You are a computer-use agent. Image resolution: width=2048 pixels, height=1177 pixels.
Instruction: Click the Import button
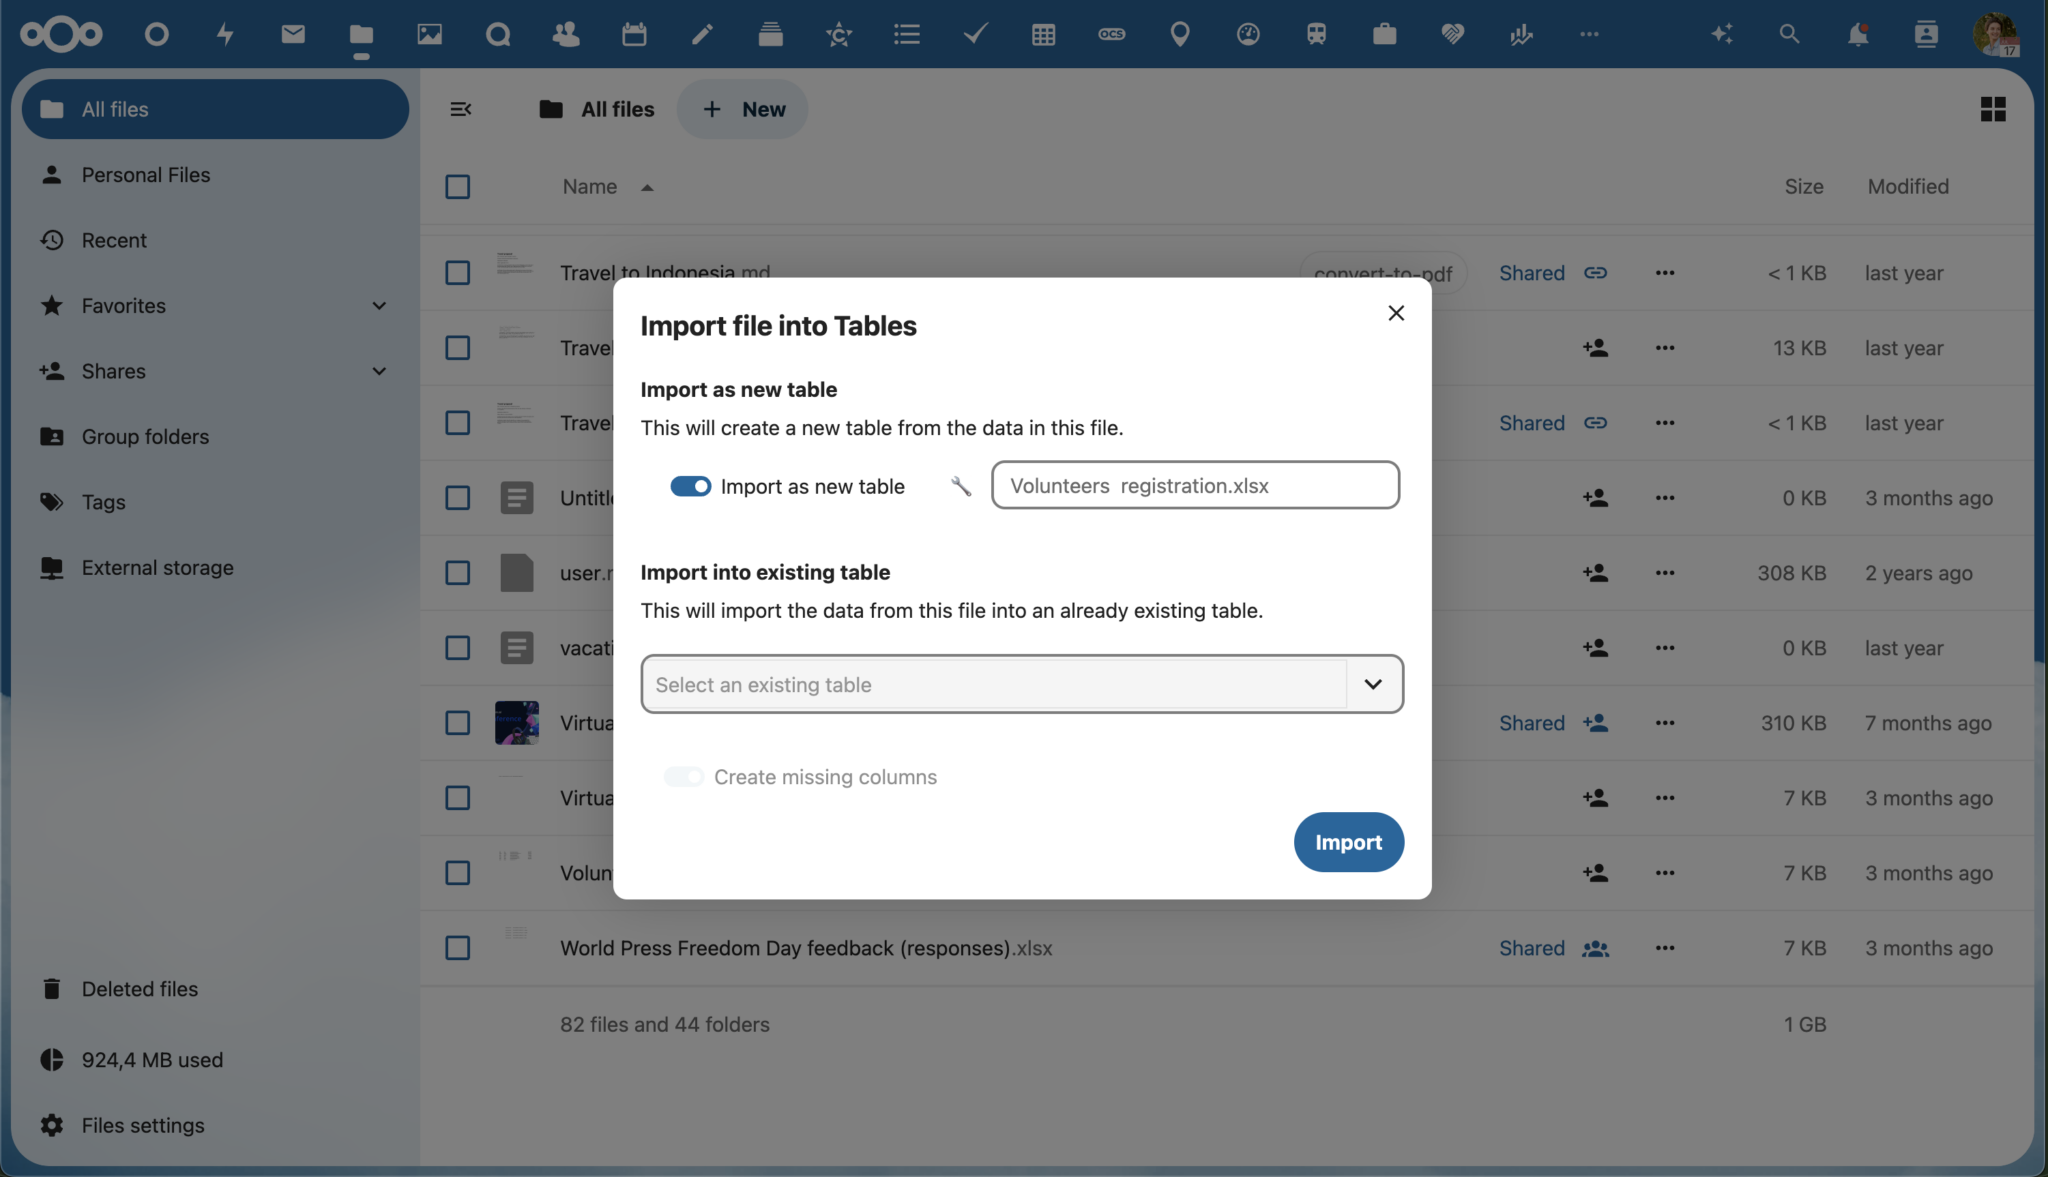tap(1348, 842)
